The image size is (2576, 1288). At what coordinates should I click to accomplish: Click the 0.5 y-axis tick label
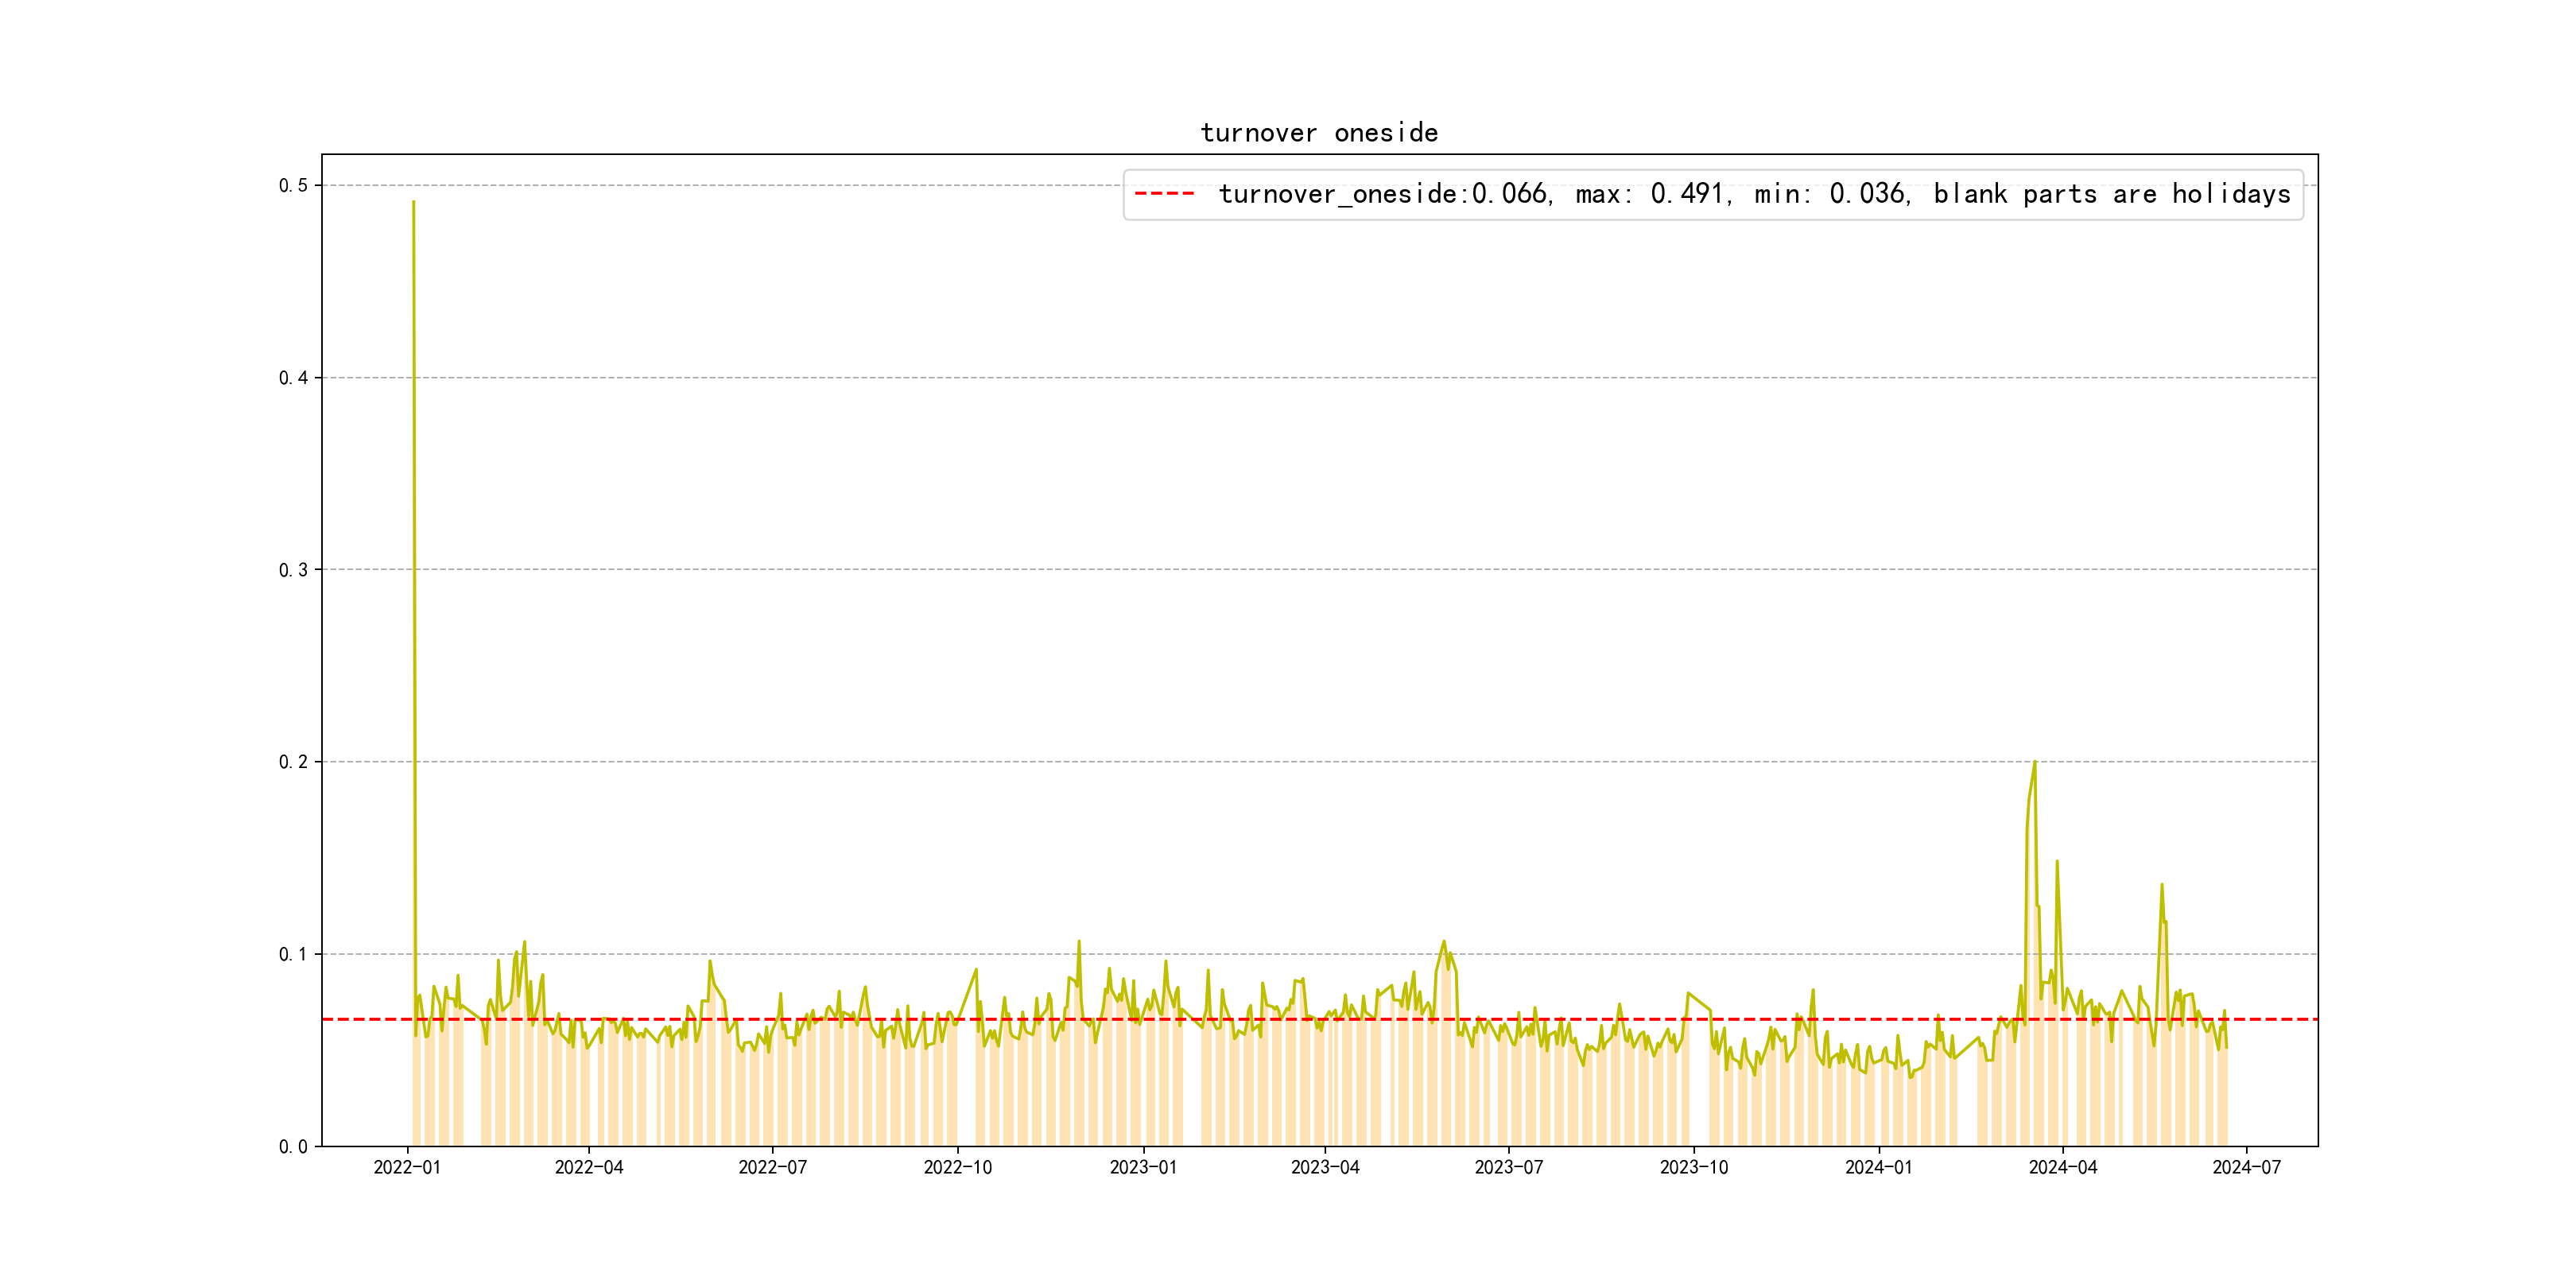(293, 186)
